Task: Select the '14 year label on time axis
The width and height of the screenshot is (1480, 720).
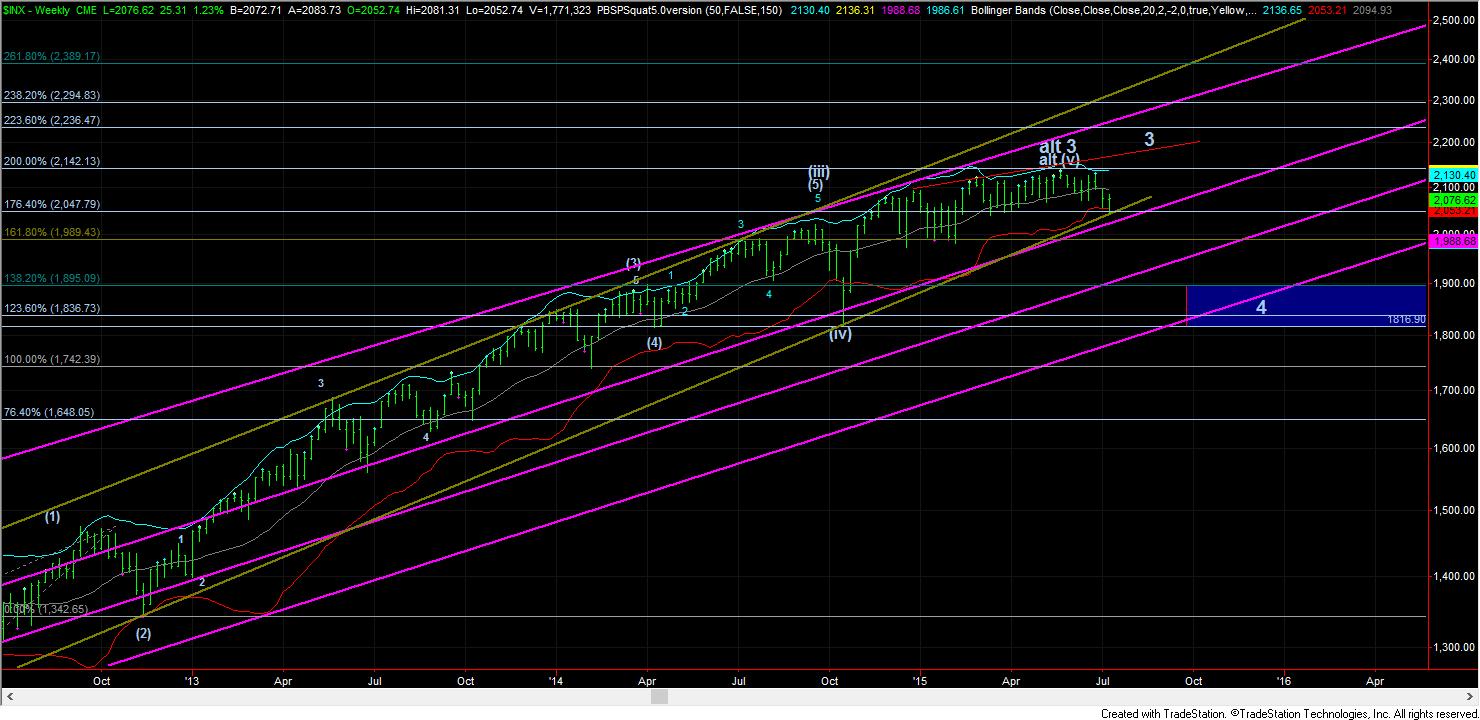Action: click(x=556, y=680)
